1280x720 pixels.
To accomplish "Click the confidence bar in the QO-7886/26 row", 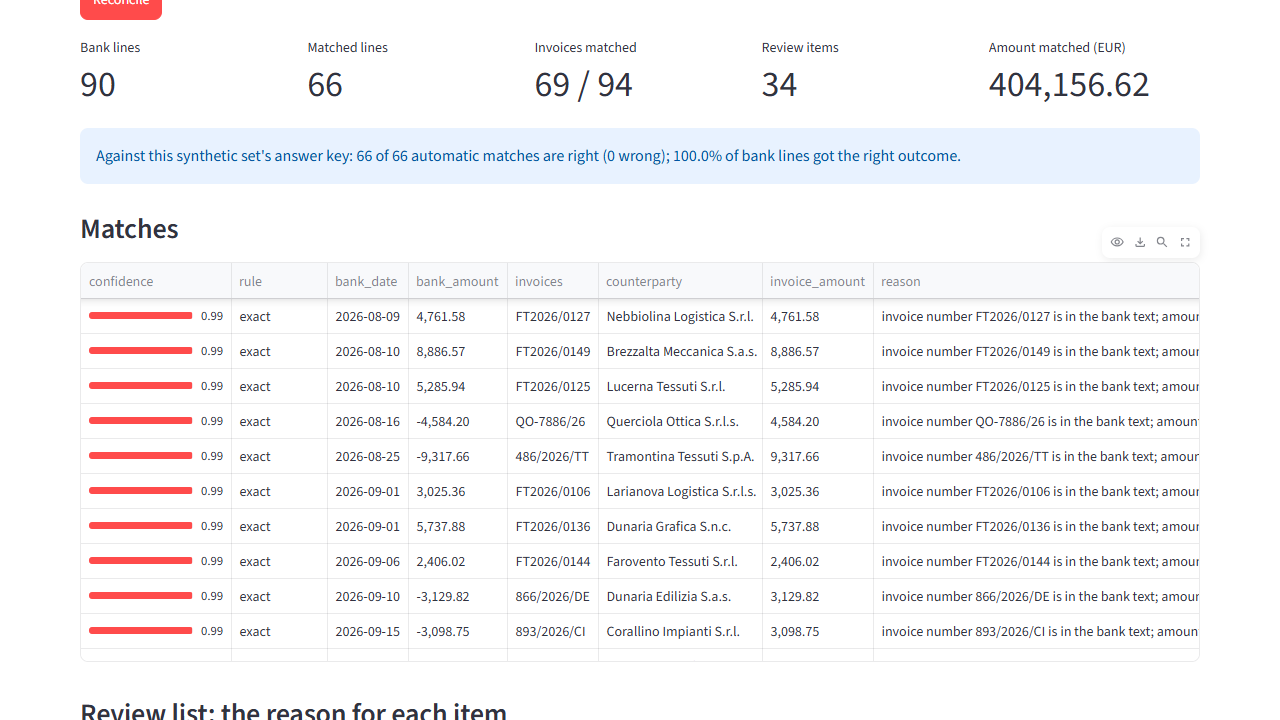I will 140,421.
